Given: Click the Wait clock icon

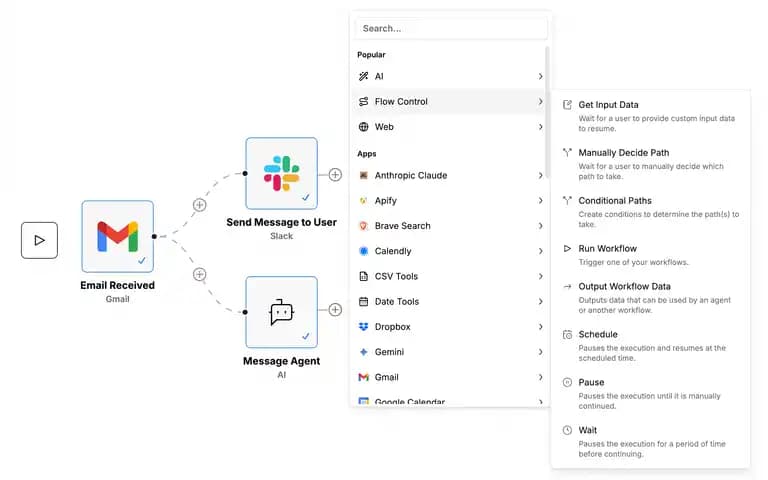Looking at the screenshot, I should [x=567, y=430].
